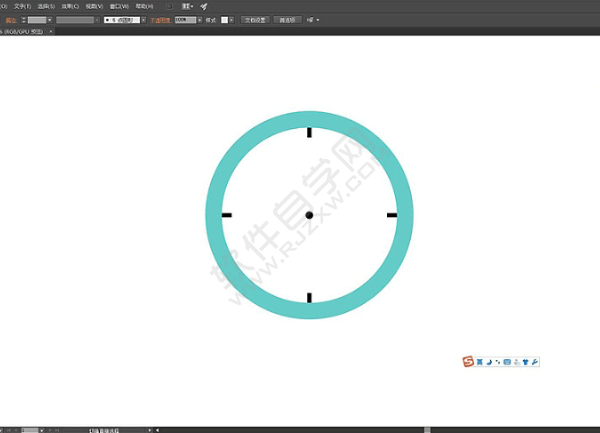Click the white graphic style swatch

[225, 20]
